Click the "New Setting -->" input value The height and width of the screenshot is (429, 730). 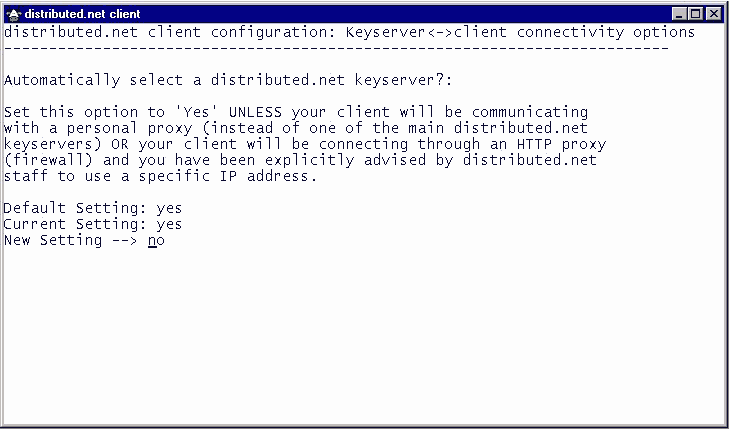pyautogui.click(x=156, y=241)
